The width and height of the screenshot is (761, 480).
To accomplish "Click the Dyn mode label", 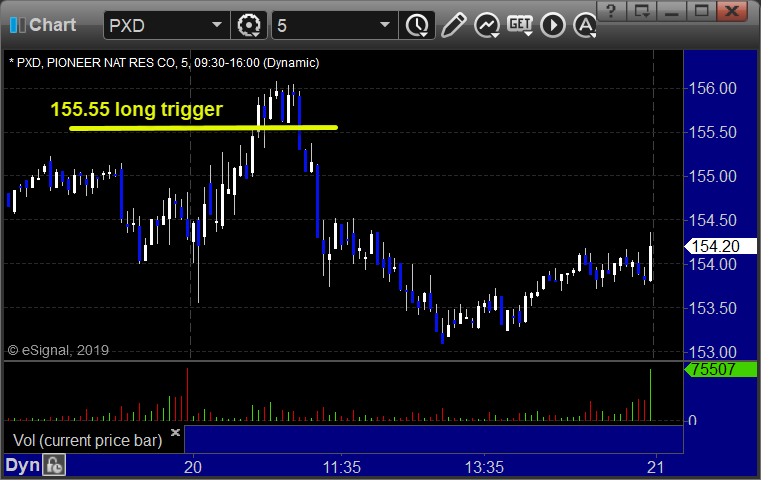I will coord(22,465).
